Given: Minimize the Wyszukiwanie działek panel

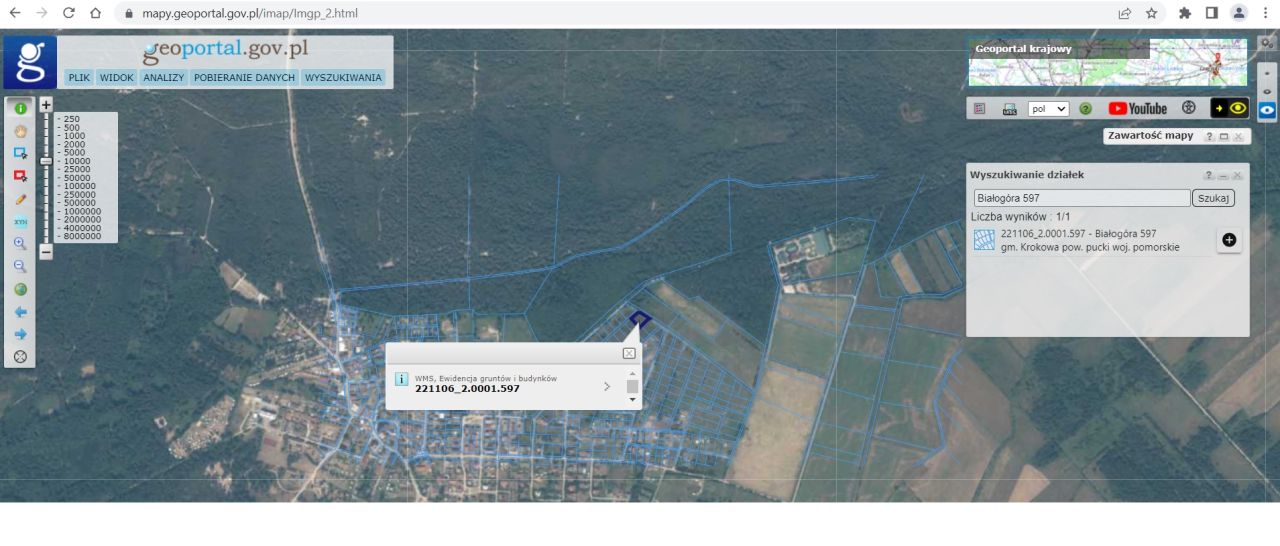Looking at the screenshot, I should tap(1223, 175).
